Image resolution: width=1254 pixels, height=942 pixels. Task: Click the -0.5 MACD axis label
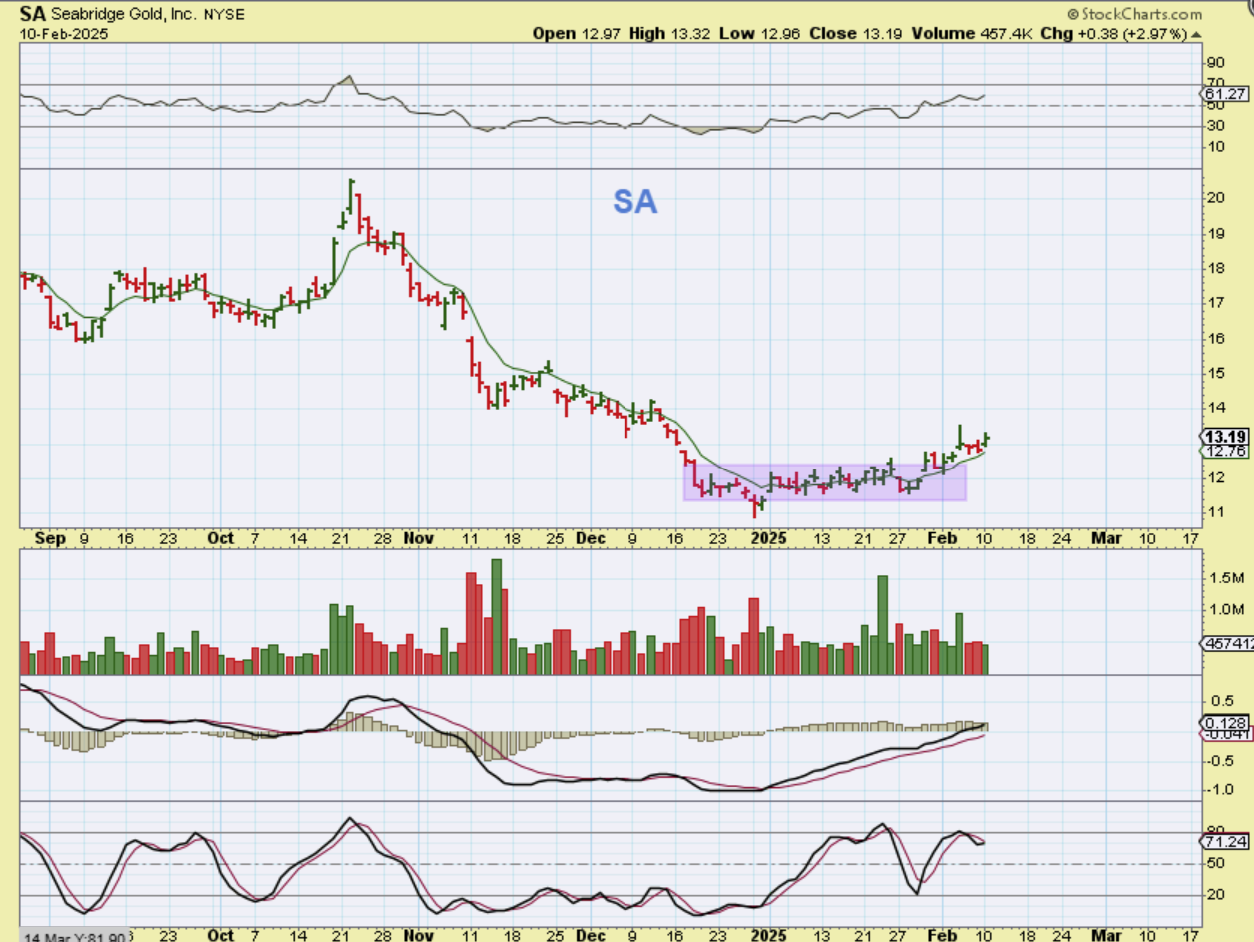pyautogui.click(x=1220, y=760)
